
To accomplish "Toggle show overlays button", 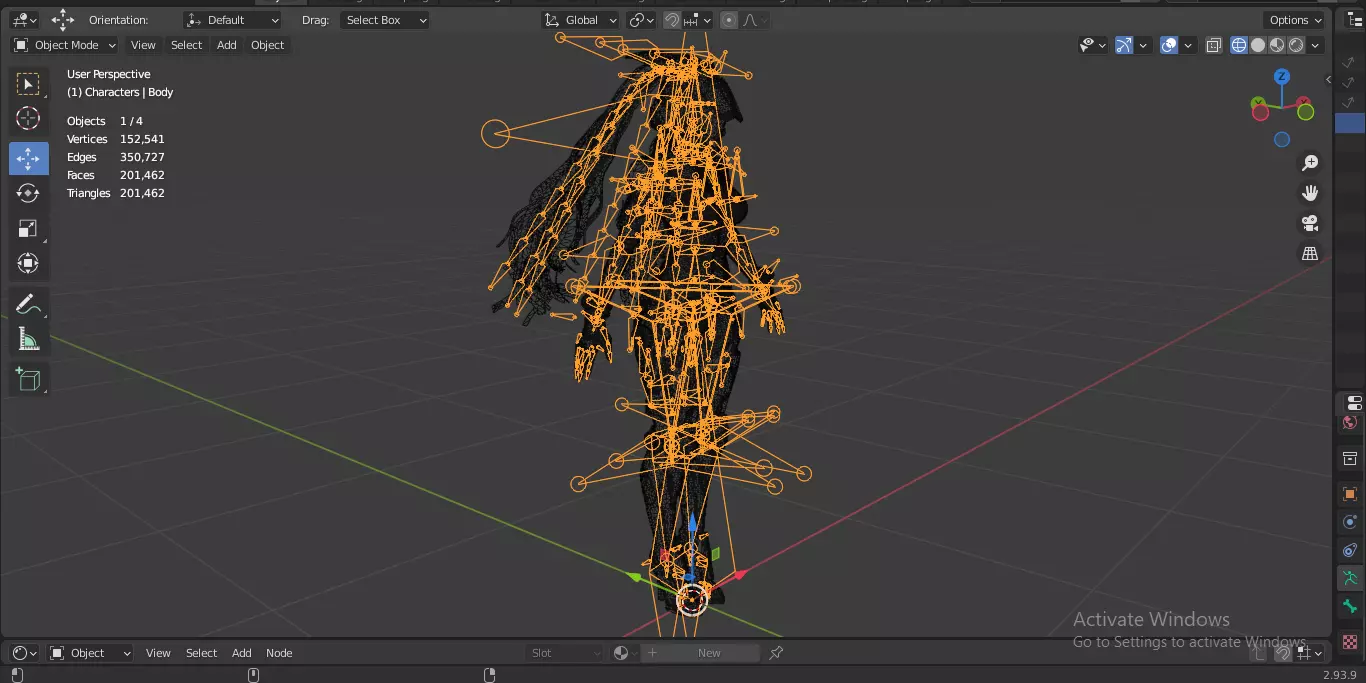I will pos(1169,45).
